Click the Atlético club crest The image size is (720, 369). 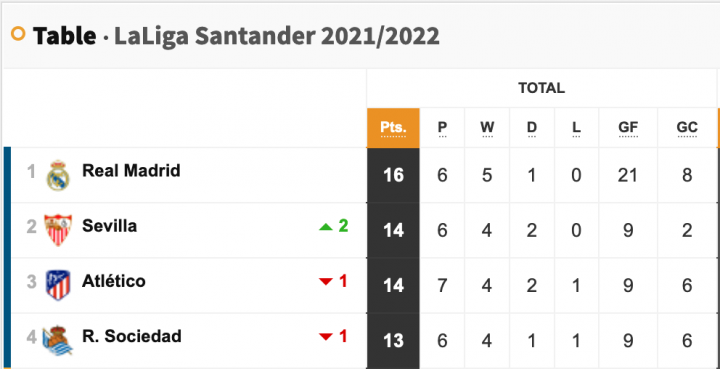point(58,285)
